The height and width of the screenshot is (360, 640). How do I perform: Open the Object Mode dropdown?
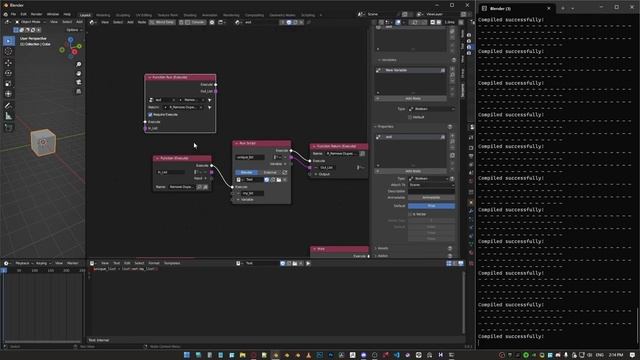[31, 22]
